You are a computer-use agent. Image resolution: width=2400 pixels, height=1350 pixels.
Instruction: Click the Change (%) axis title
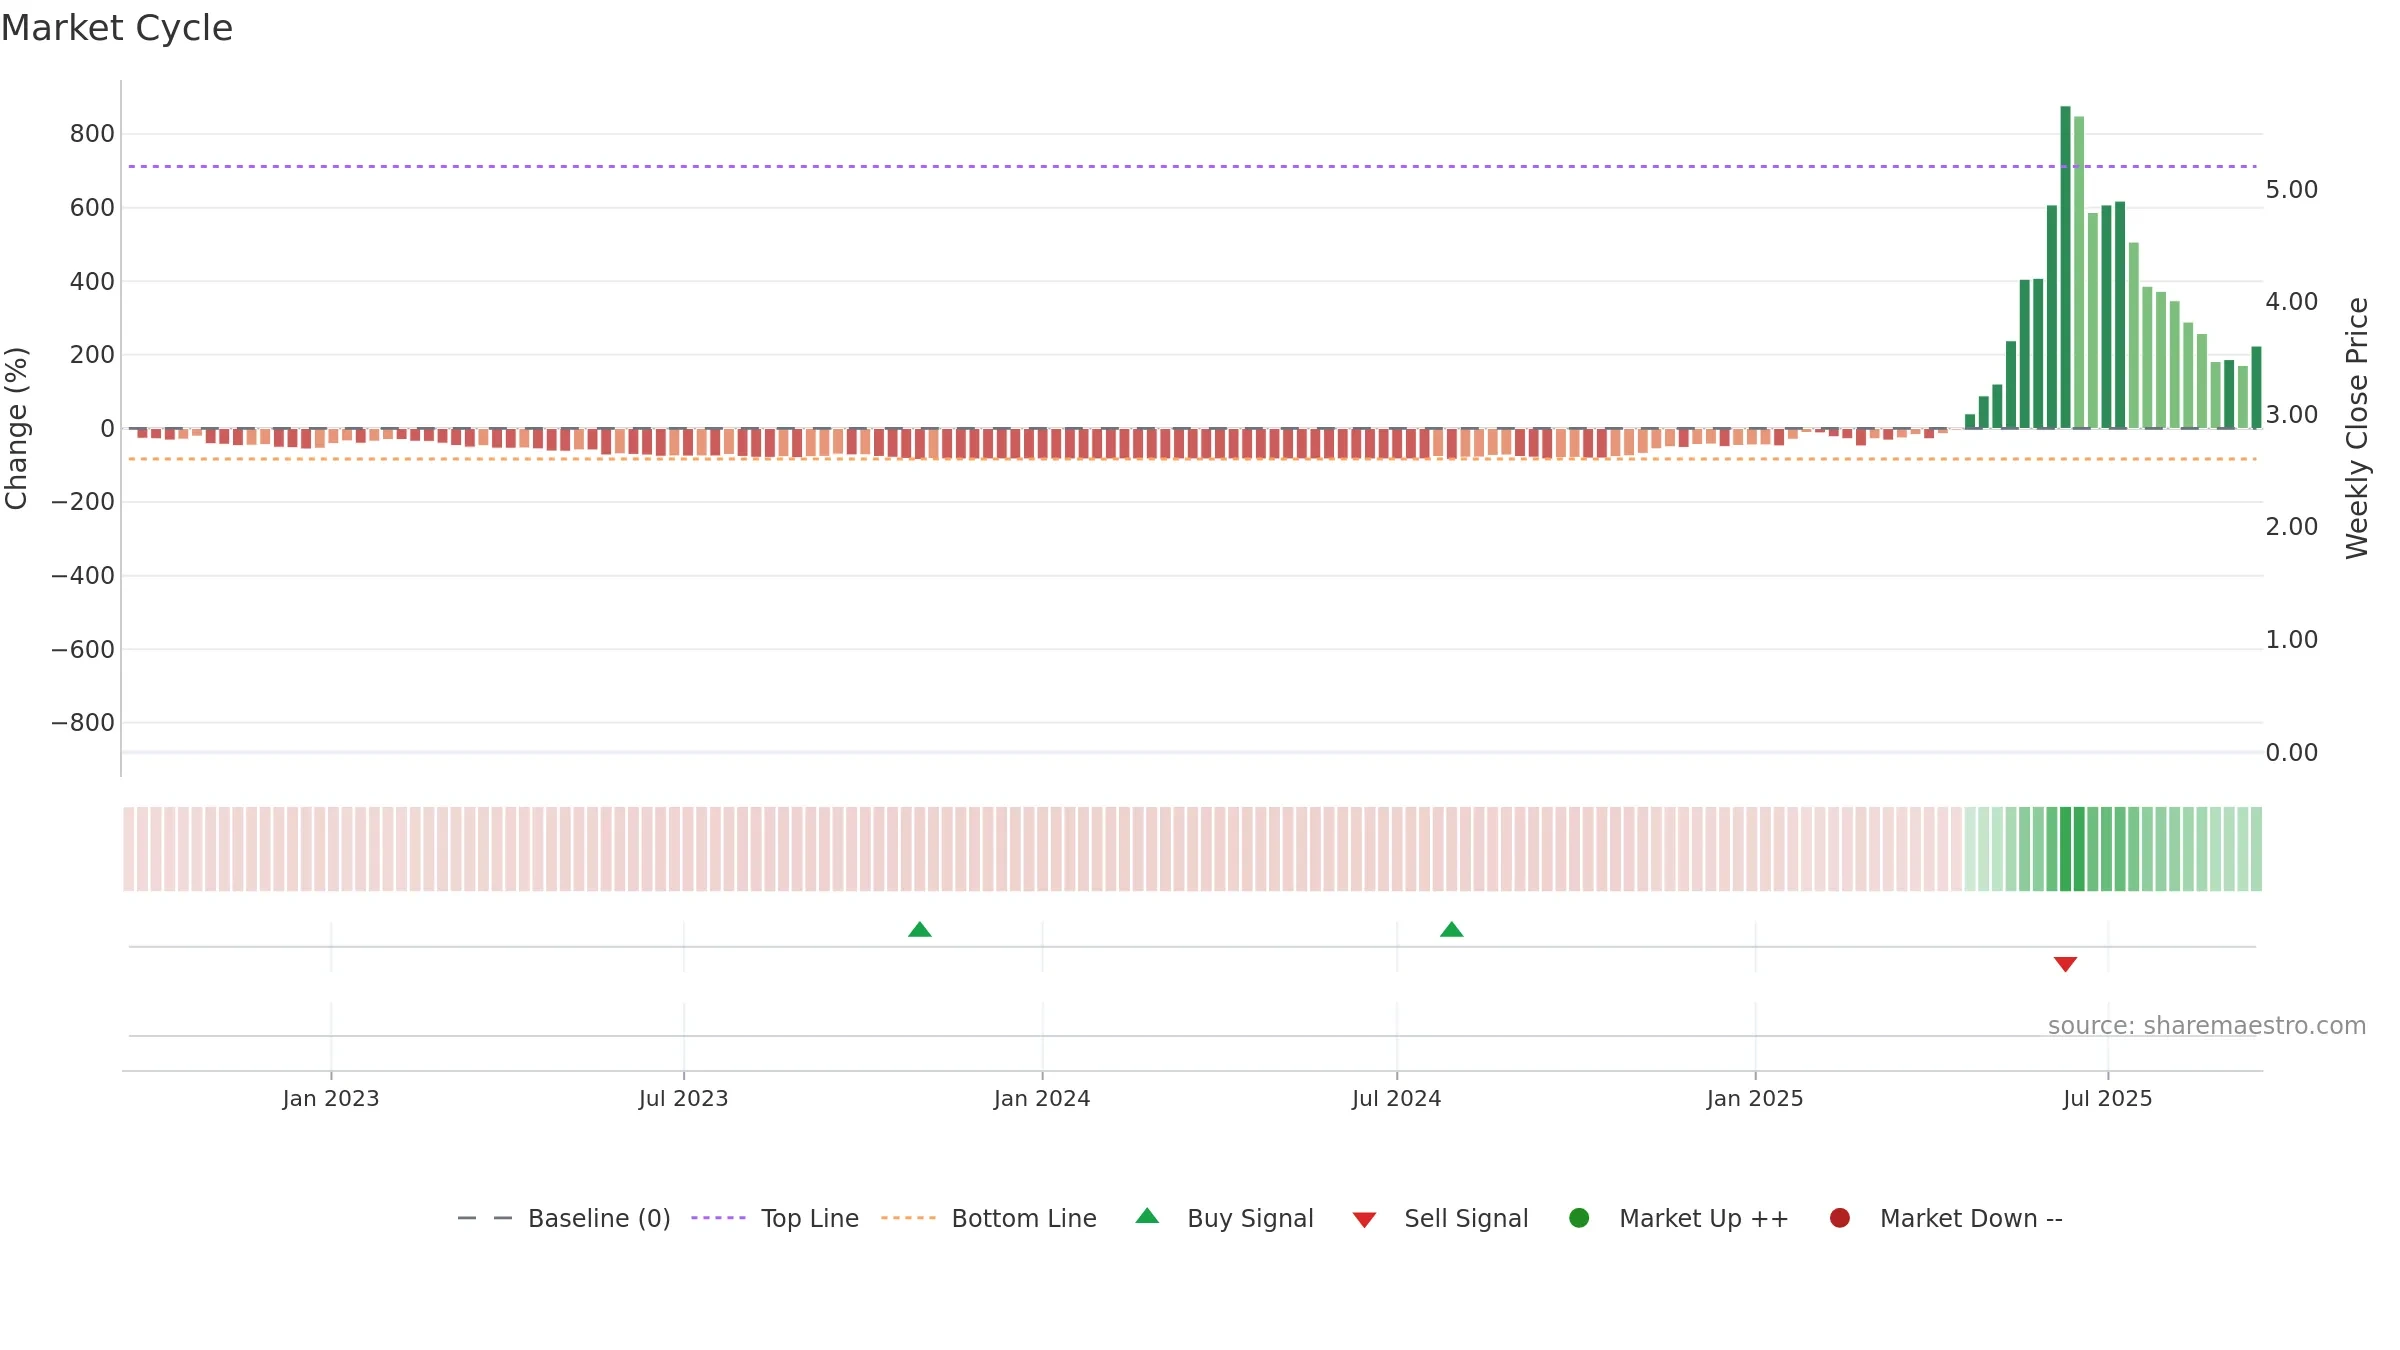(x=17, y=428)
